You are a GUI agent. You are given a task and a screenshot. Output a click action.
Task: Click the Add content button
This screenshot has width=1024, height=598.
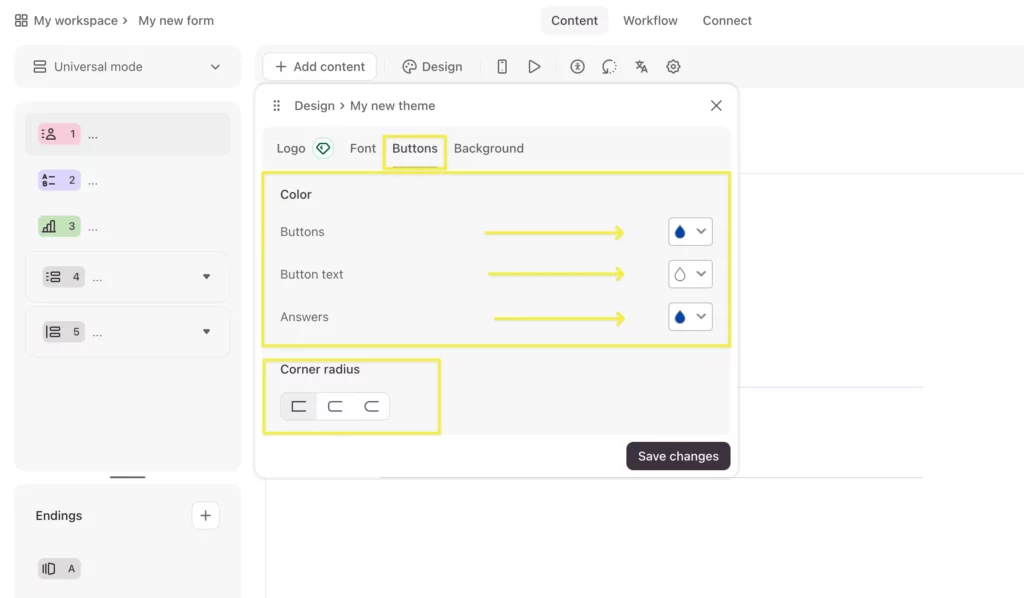(x=320, y=67)
